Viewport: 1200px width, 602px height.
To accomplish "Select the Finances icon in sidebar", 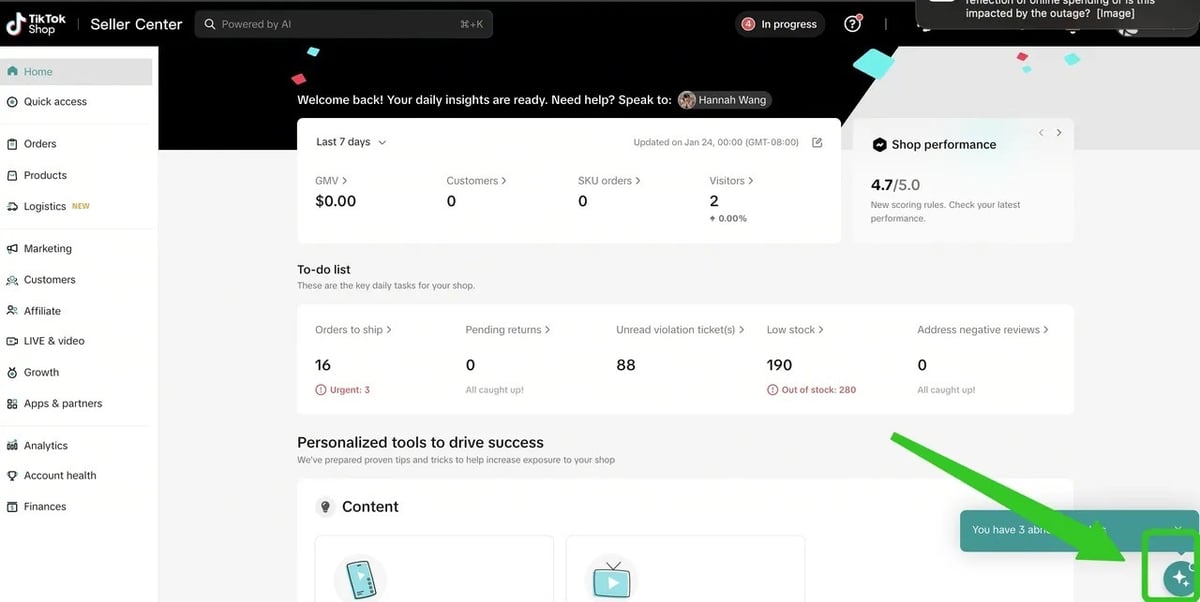I will tap(12, 506).
